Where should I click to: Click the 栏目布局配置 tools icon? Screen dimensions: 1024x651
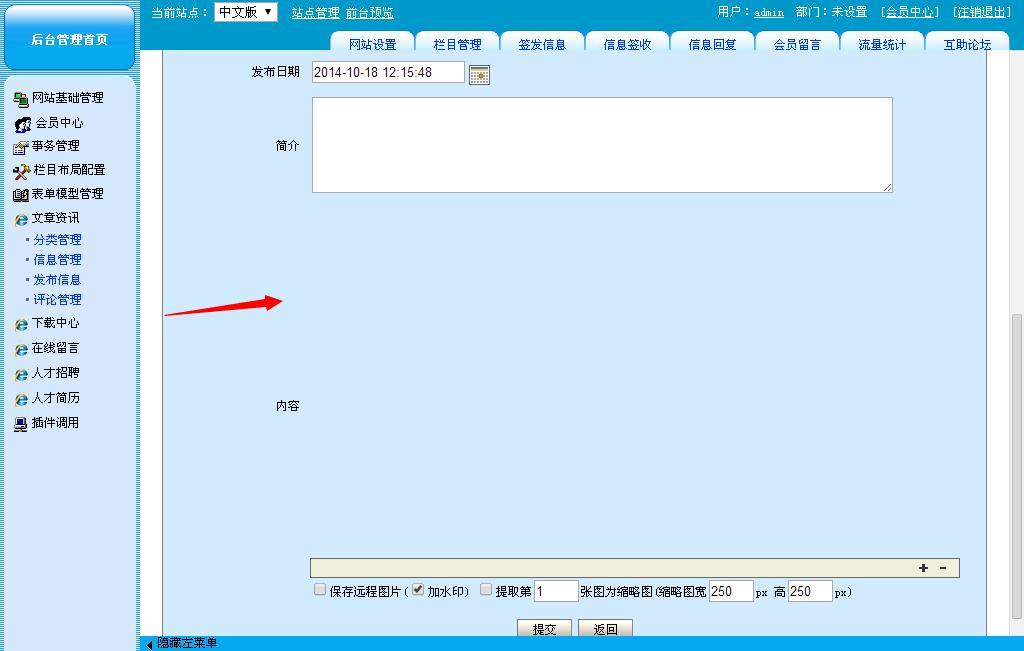pos(21,171)
